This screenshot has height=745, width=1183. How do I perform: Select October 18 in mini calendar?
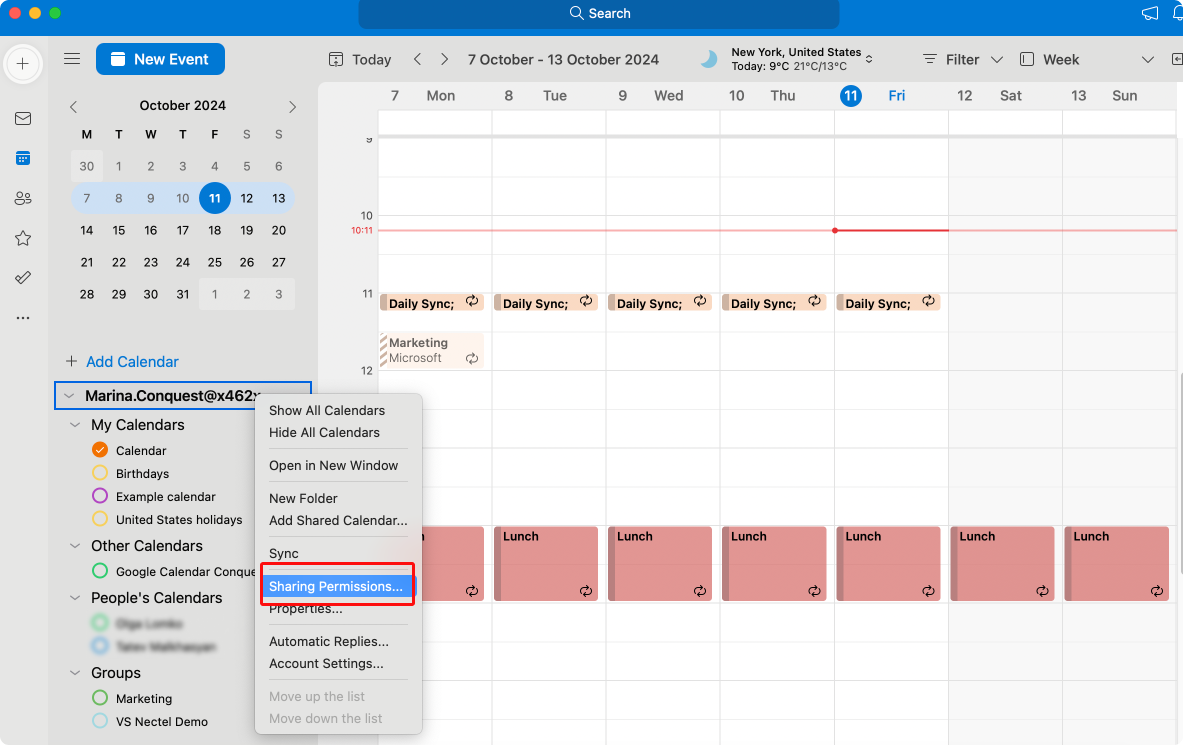click(x=214, y=230)
